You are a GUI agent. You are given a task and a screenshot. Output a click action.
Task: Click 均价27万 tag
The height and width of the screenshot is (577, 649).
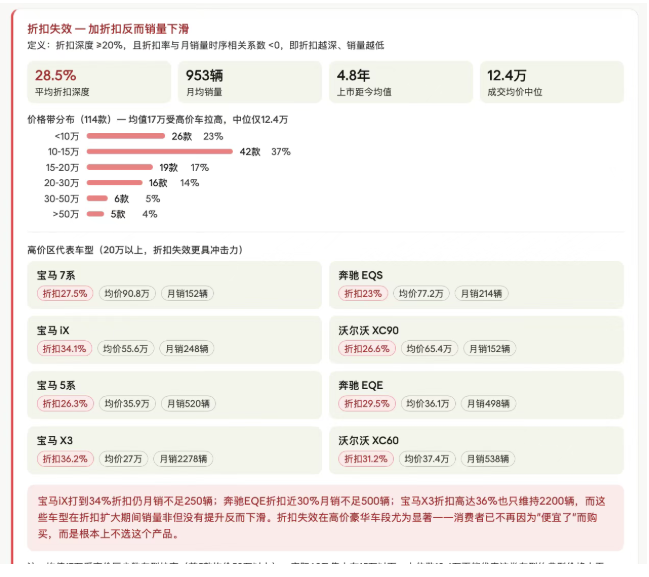click(123, 459)
